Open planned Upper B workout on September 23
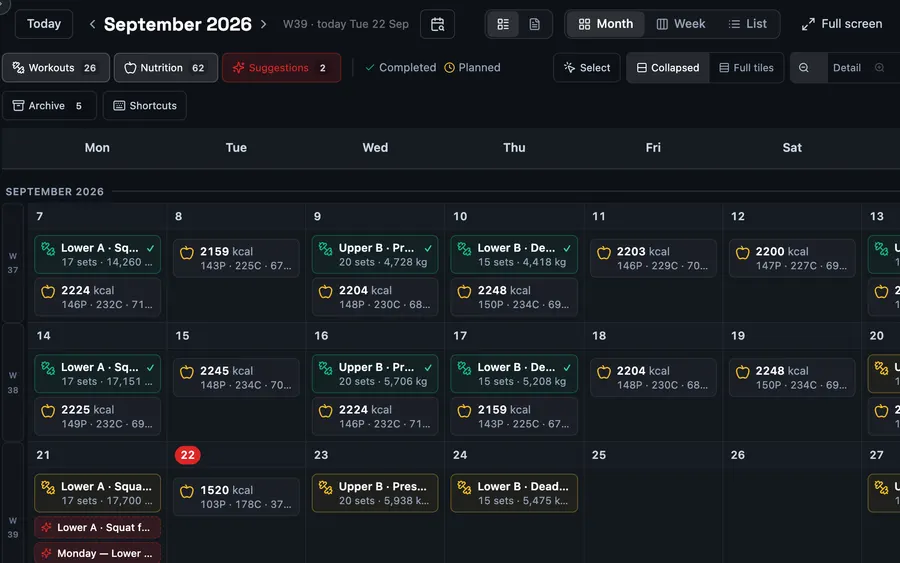Viewport: 900px width, 563px height. pos(375,493)
